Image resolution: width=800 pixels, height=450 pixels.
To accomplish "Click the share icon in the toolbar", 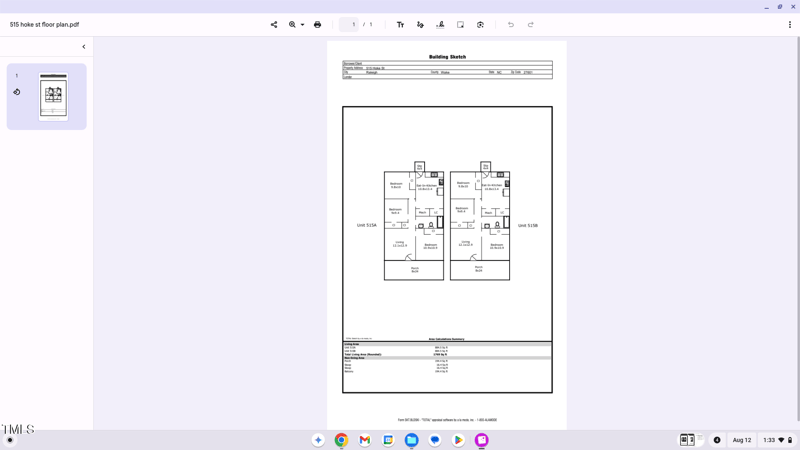I will point(274,25).
